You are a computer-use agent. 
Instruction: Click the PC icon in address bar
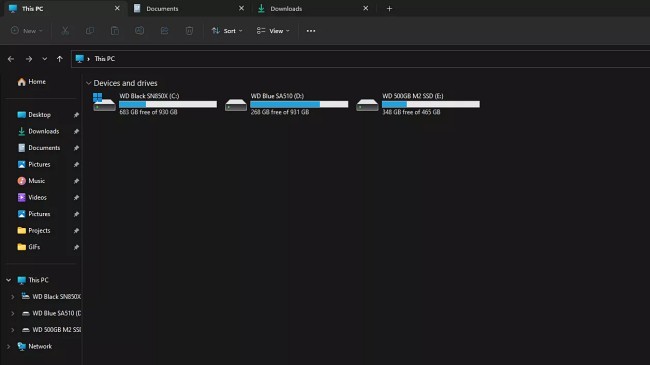tap(80, 59)
